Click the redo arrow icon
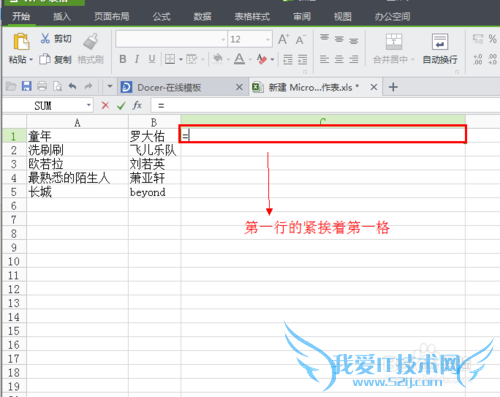 (88, 87)
